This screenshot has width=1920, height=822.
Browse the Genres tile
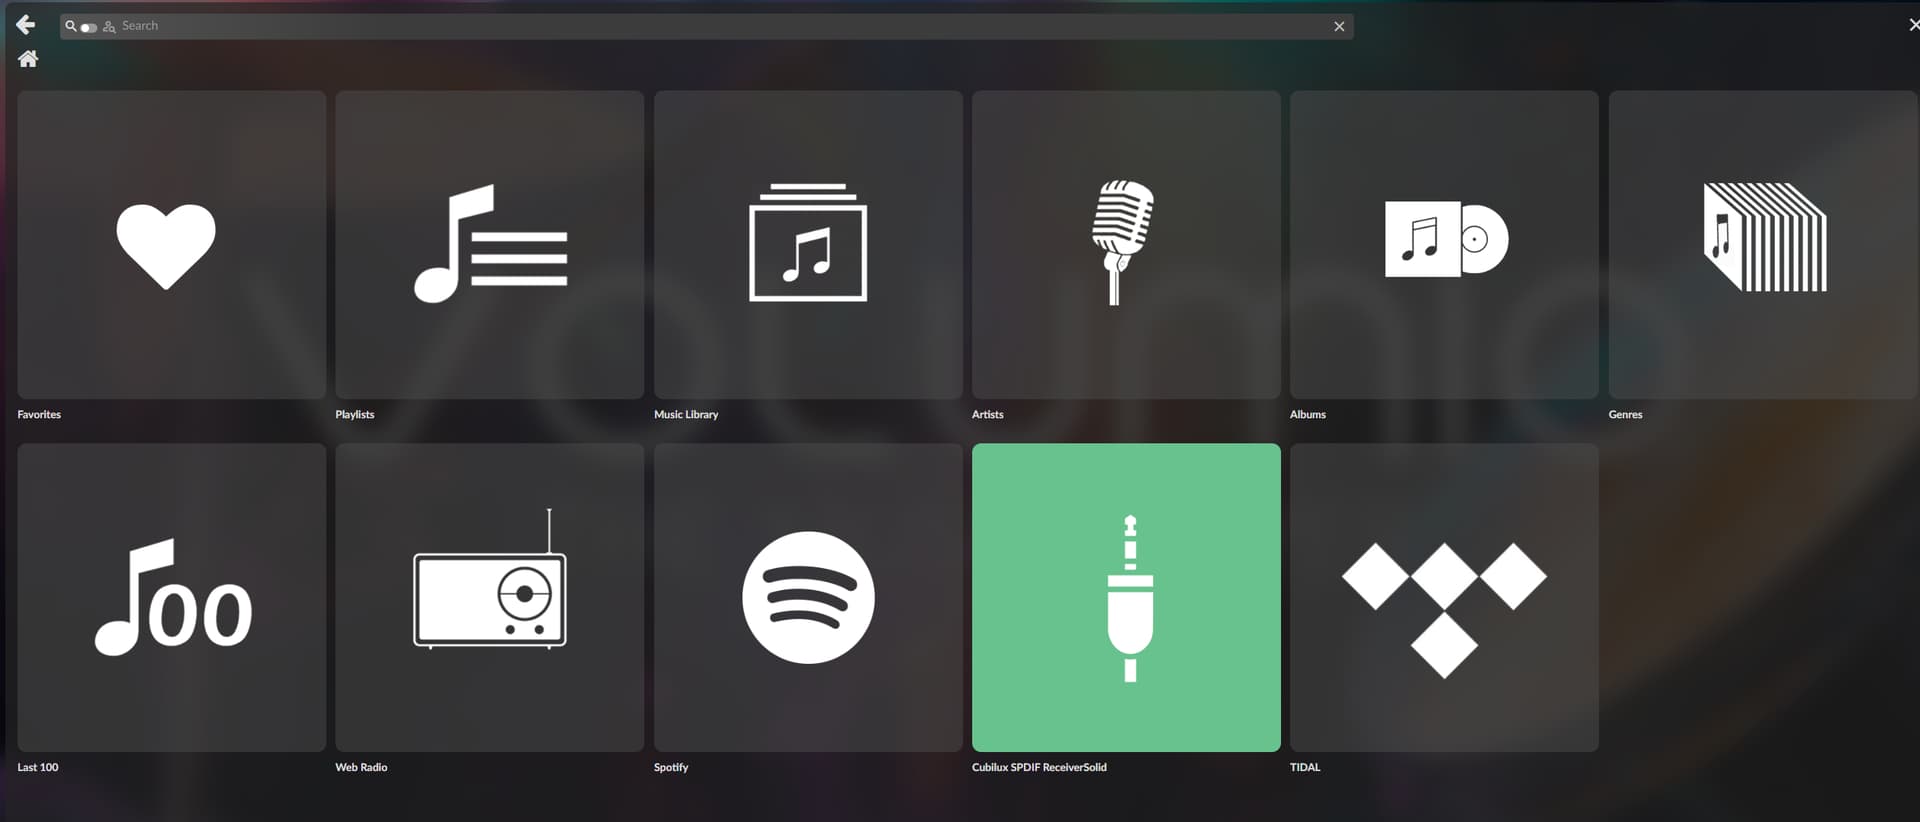click(x=1762, y=245)
